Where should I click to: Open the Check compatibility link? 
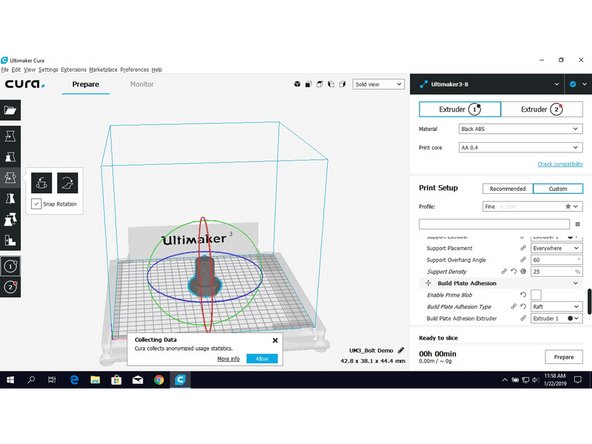click(x=560, y=164)
